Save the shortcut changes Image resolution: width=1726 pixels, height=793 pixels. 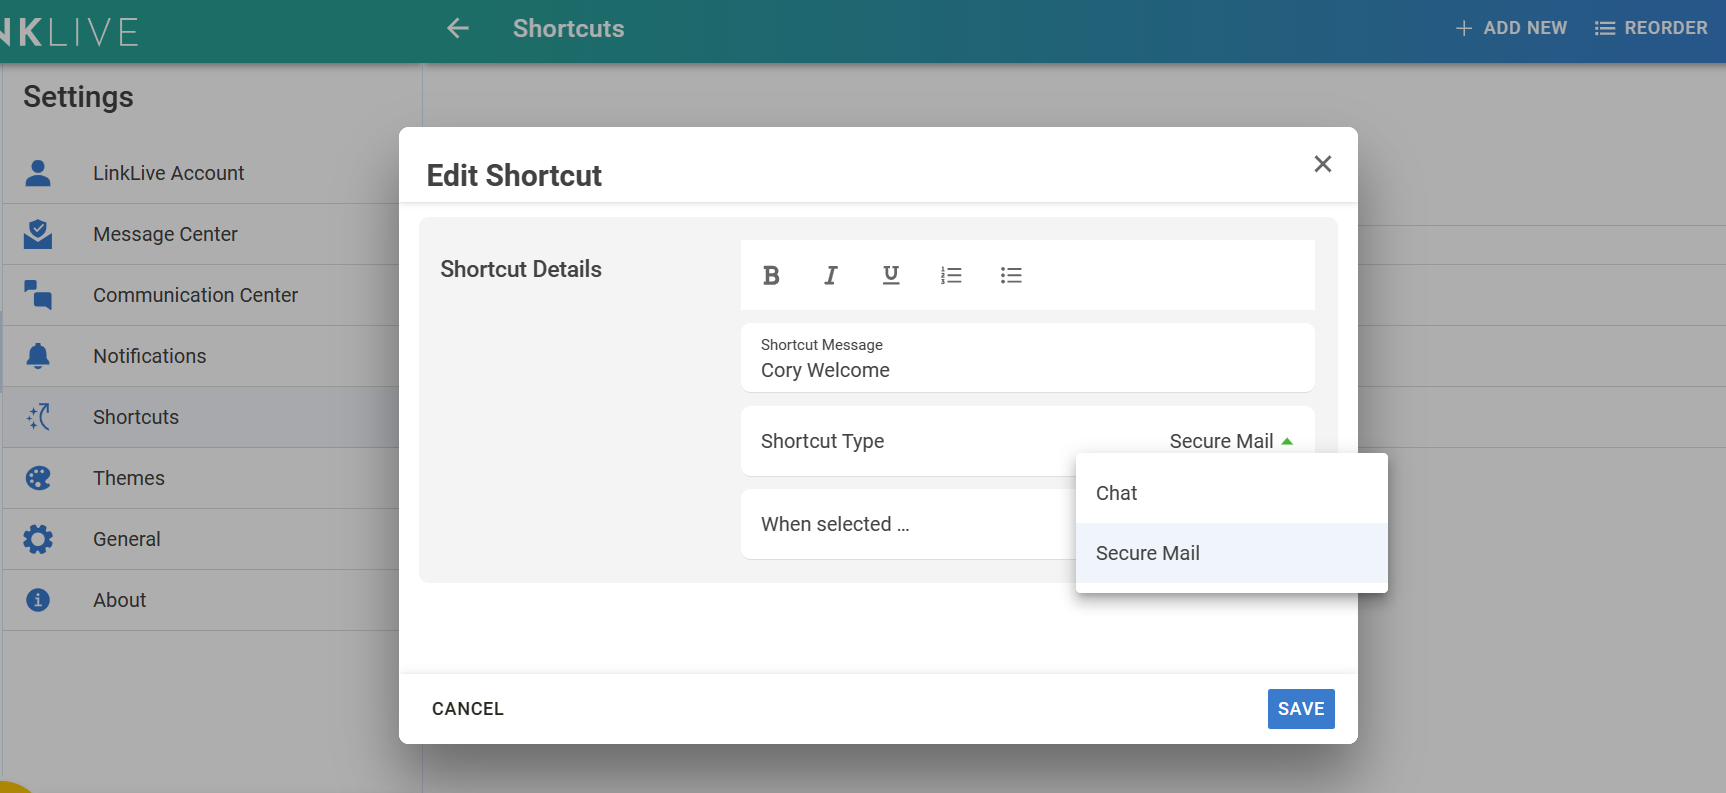point(1300,709)
